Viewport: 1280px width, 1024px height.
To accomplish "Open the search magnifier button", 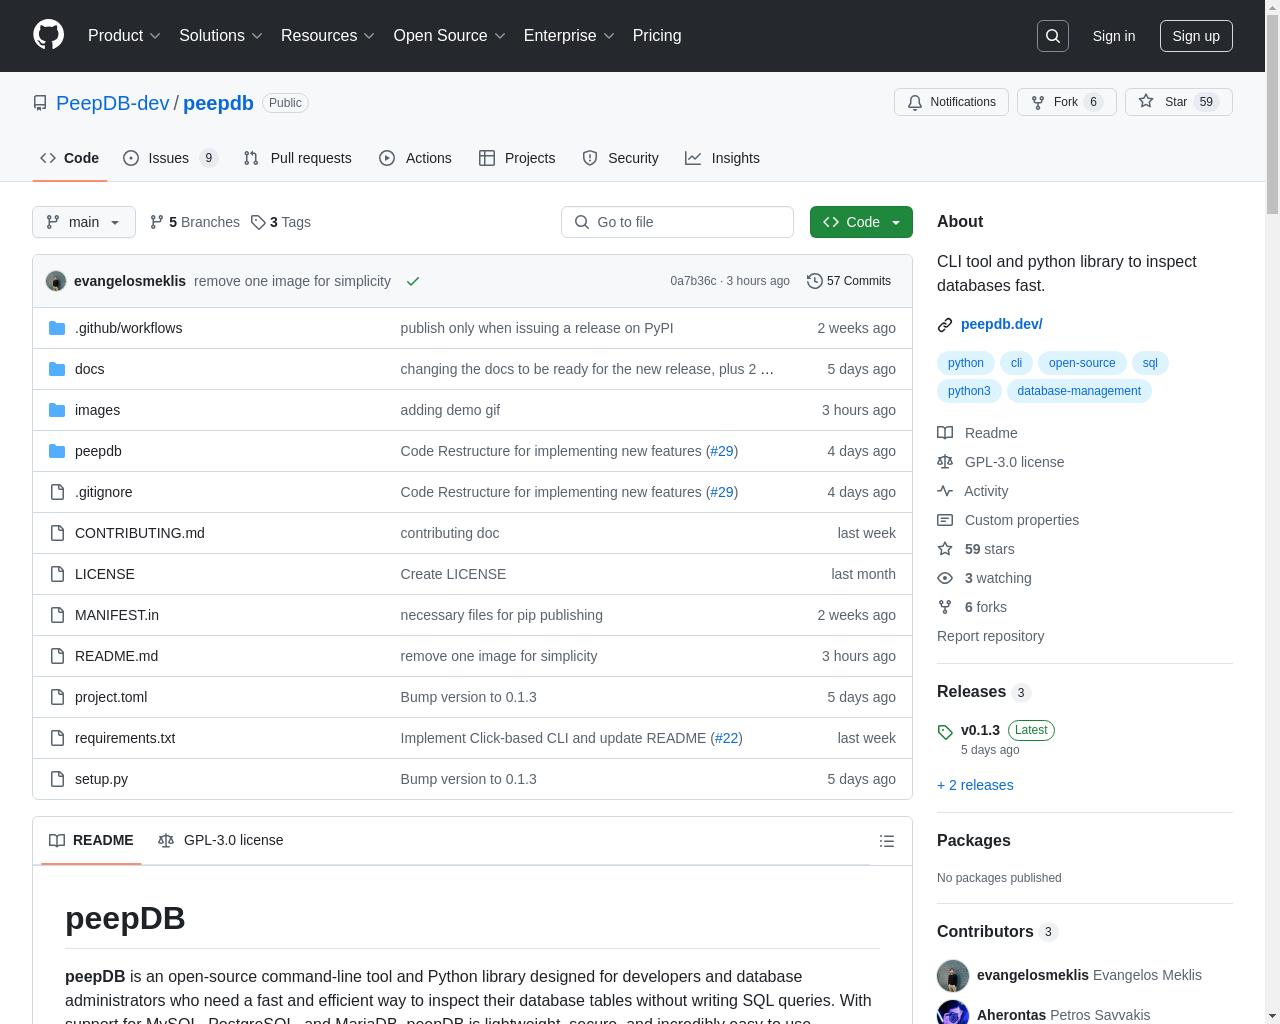I will coord(1053,36).
